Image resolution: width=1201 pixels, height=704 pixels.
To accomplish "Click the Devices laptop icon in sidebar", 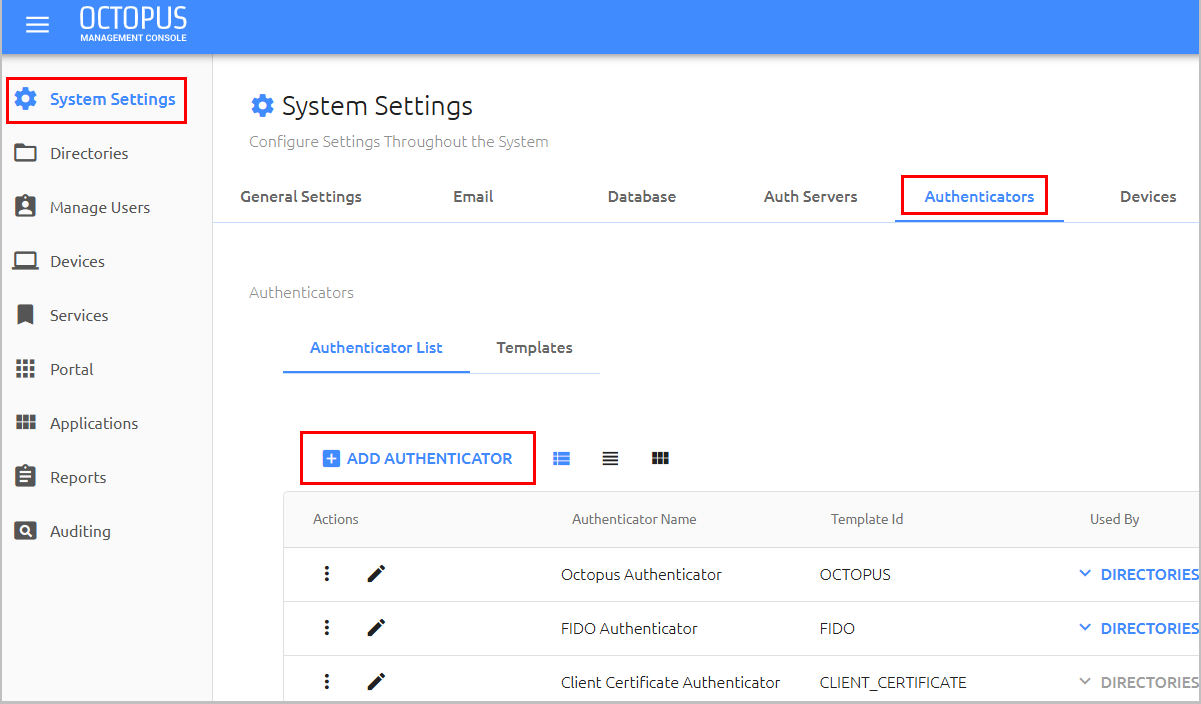I will (26, 261).
